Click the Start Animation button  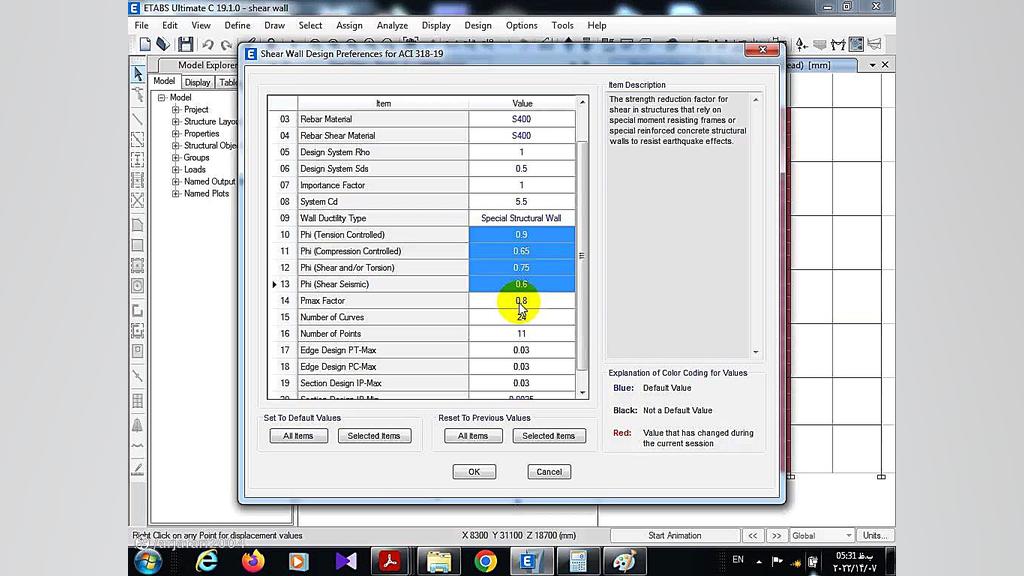tap(675, 536)
